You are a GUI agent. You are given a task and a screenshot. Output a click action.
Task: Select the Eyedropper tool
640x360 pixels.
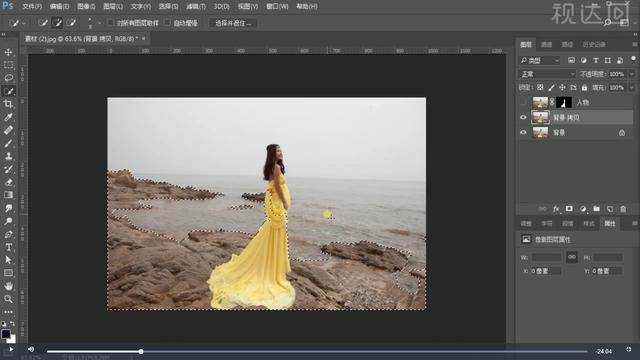click(x=8, y=117)
